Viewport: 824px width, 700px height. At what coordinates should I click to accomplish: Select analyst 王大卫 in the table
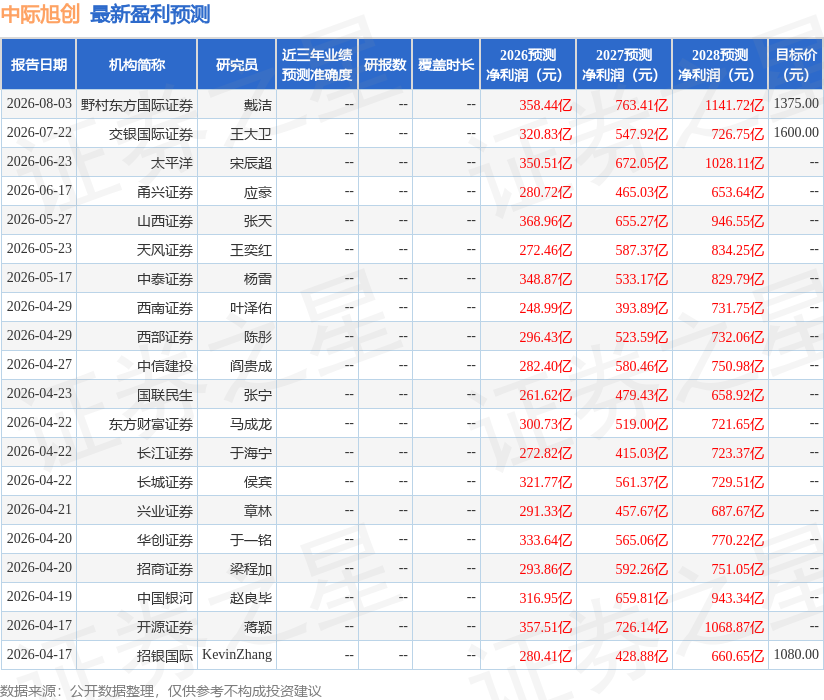pos(251,135)
